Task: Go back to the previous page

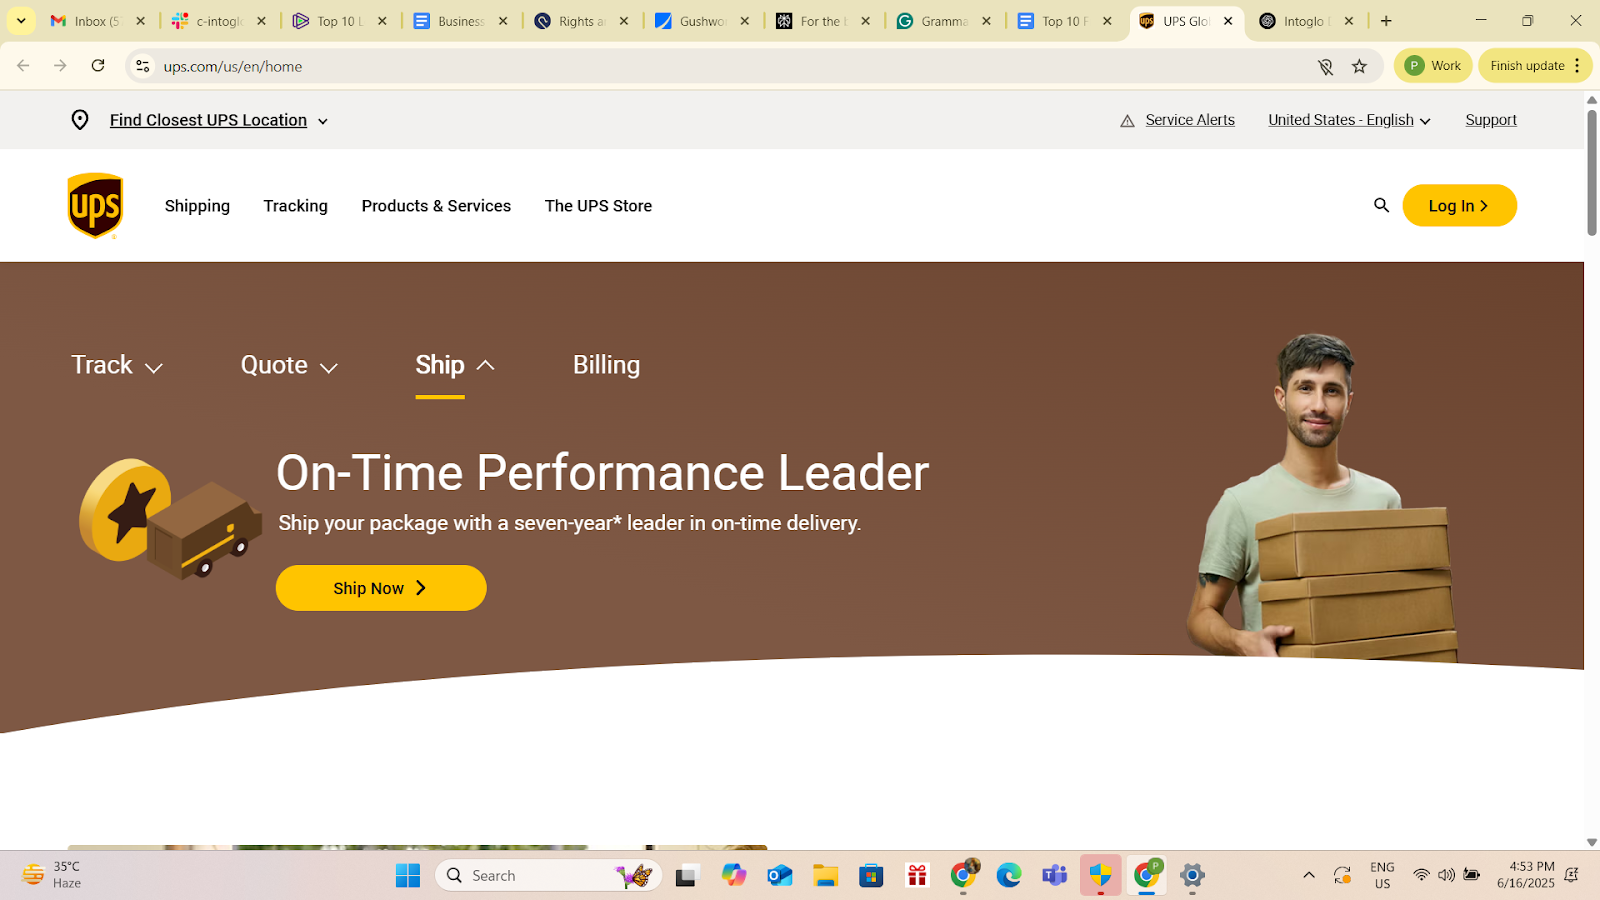Action: click(23, 66)
